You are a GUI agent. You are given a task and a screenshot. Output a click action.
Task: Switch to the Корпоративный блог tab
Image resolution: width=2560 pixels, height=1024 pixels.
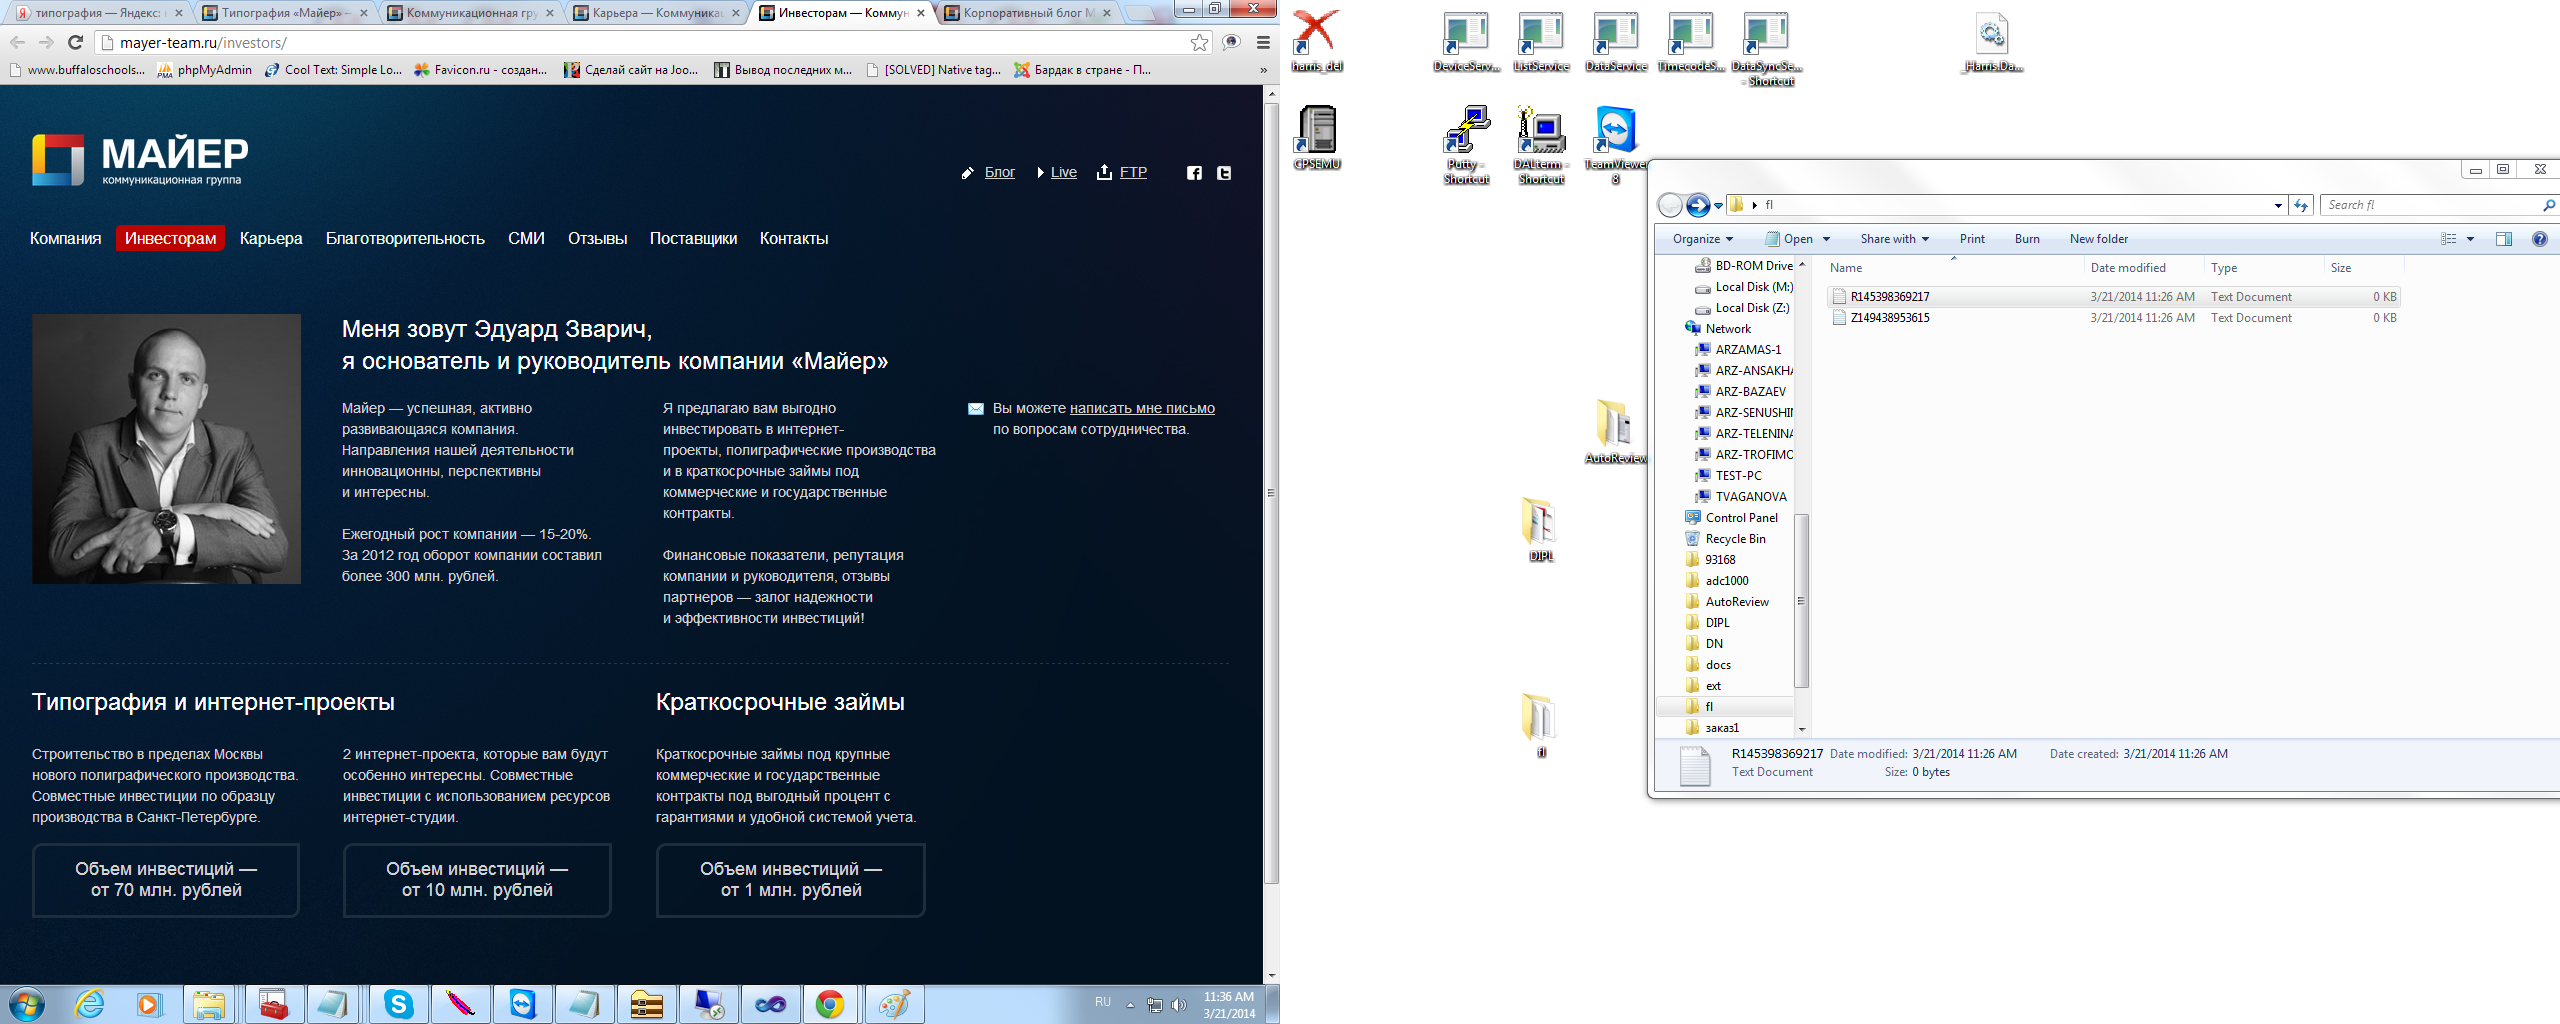point(1027,13)
